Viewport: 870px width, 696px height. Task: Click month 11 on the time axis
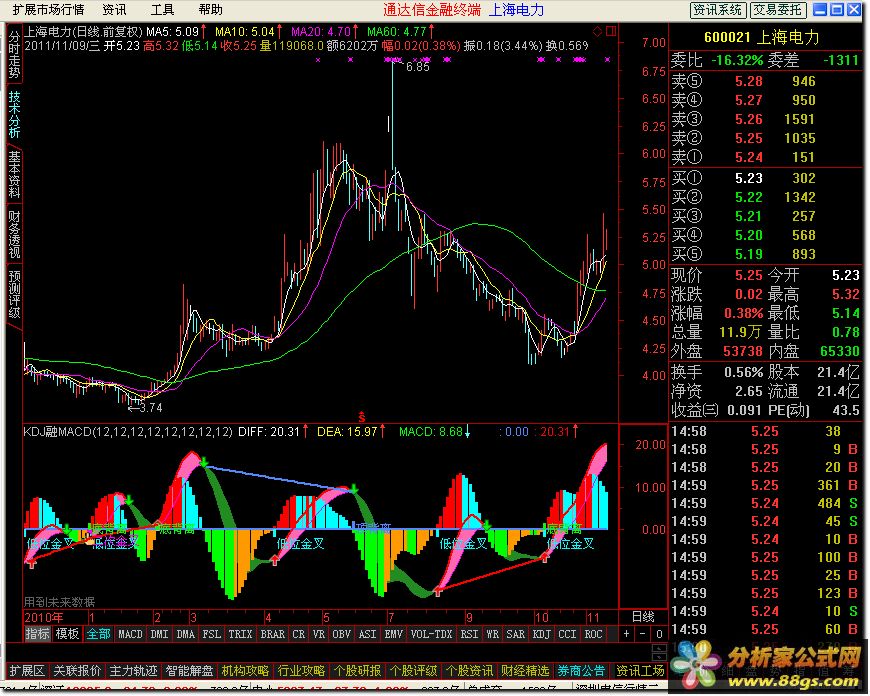pos(593,617)
